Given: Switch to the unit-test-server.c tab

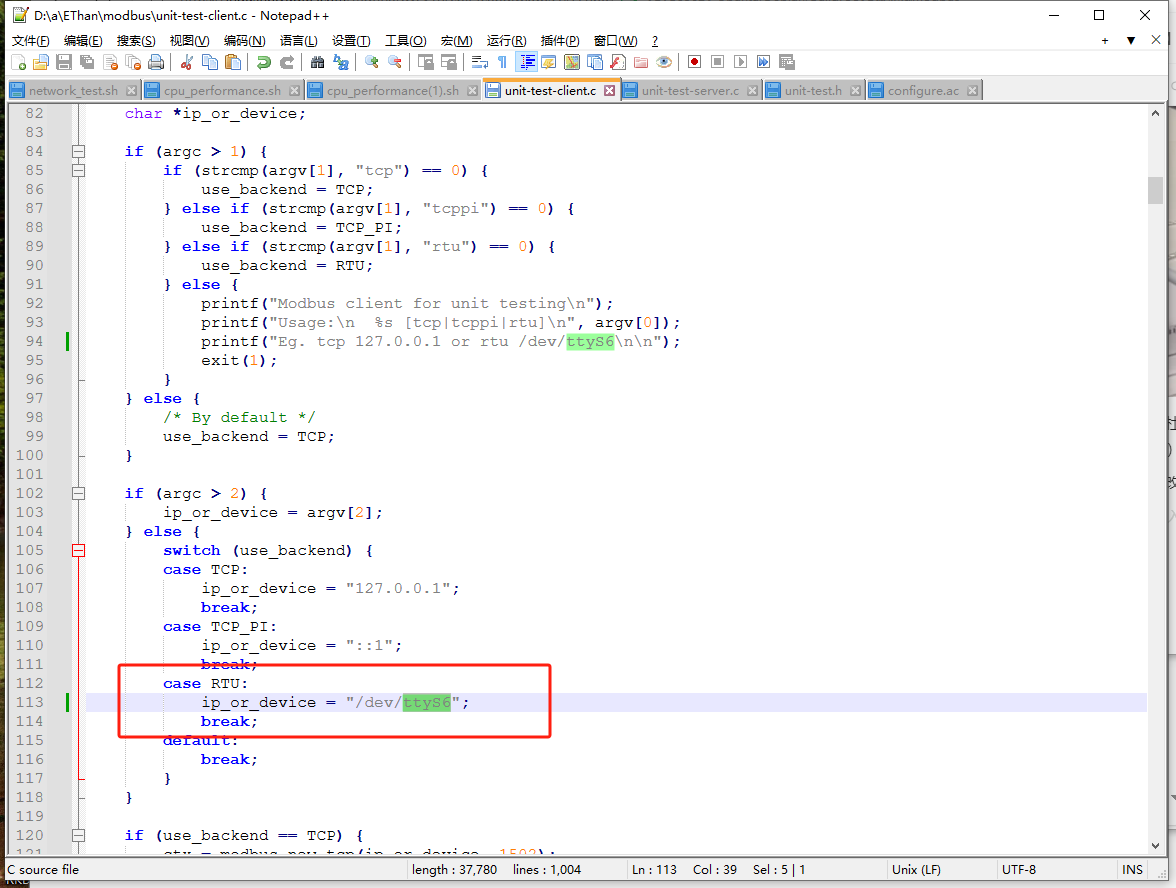Looking at the screenshot, I should [690, 90].
